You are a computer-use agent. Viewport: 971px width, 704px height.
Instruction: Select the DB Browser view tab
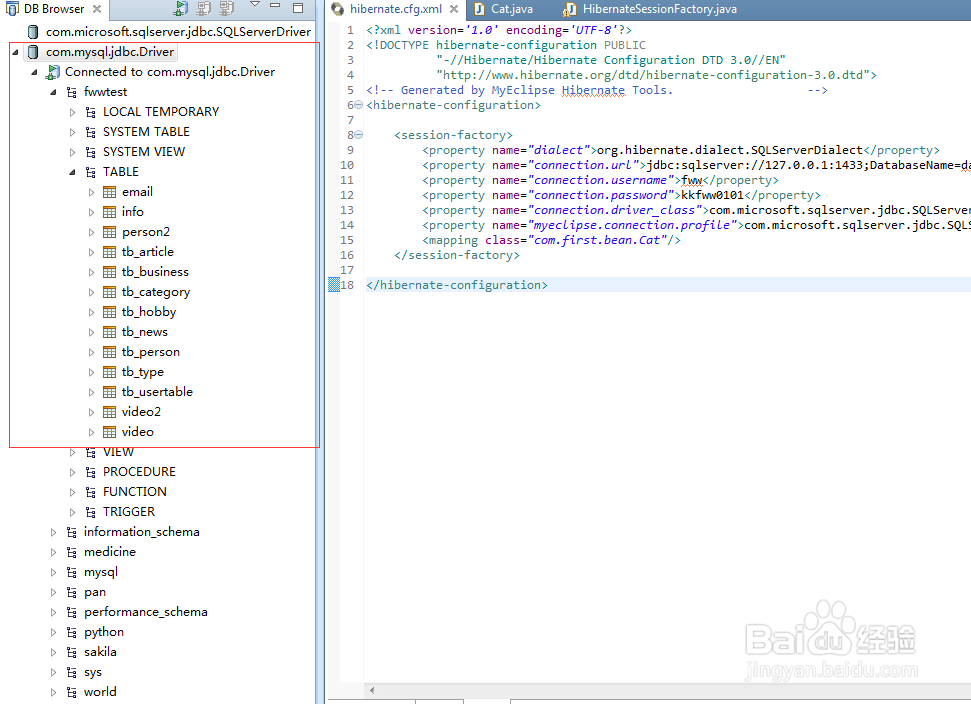pos(54,9)
